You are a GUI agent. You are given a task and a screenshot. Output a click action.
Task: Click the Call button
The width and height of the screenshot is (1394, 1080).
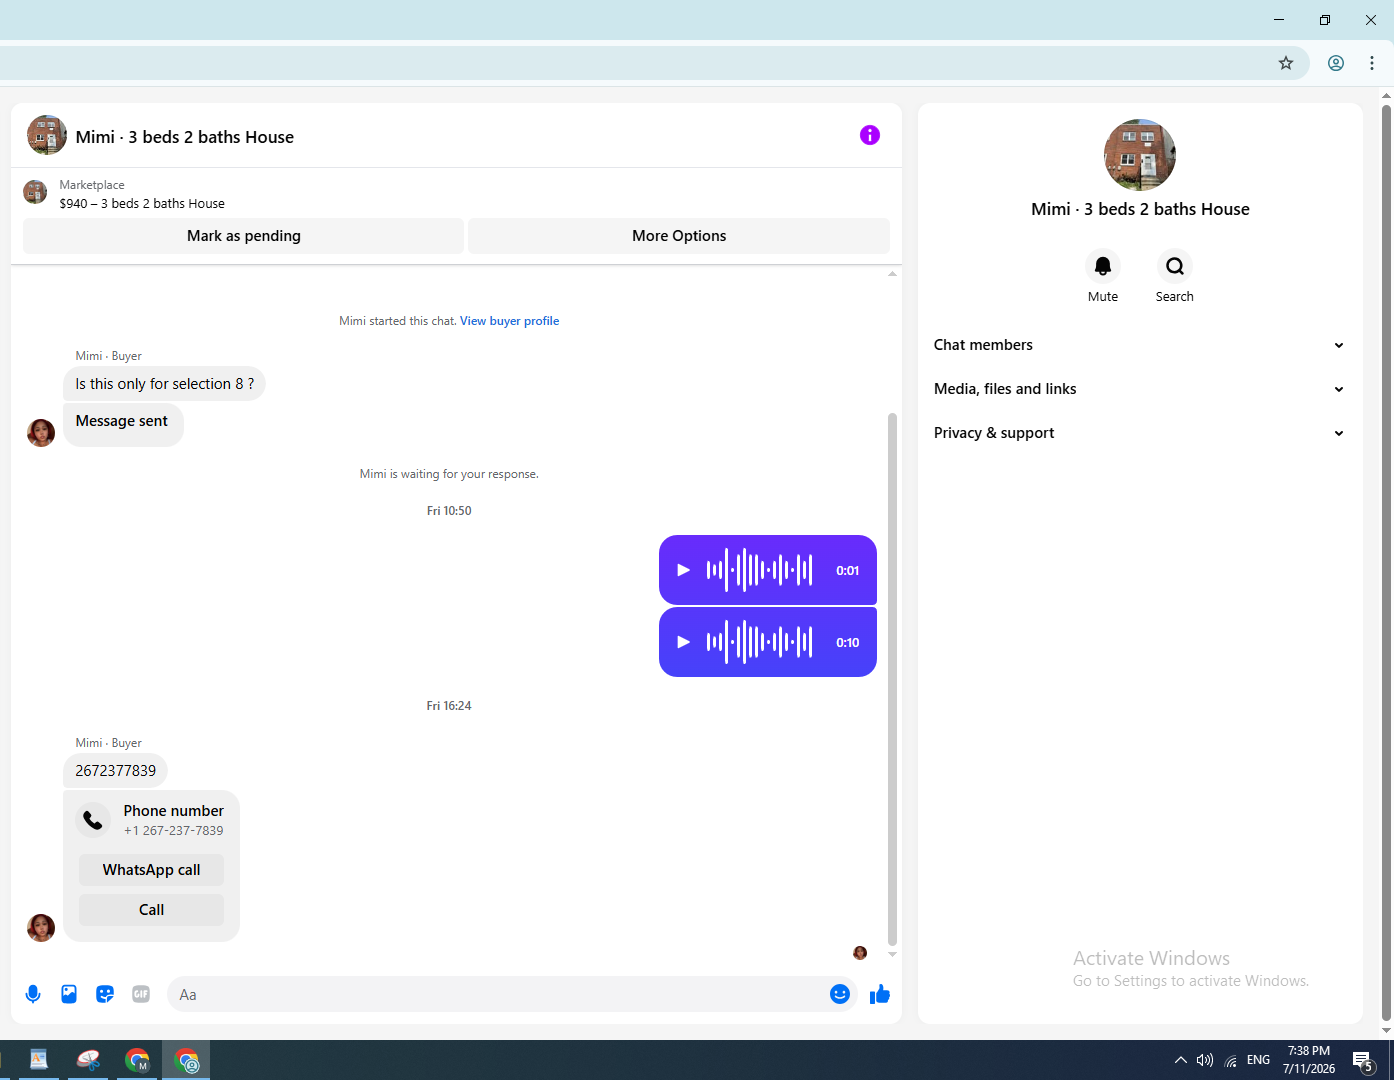(151, 910)
